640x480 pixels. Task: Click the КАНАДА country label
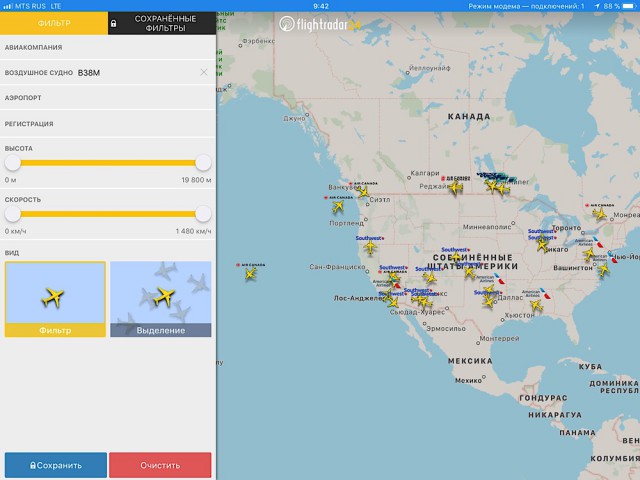coord(469,117)
